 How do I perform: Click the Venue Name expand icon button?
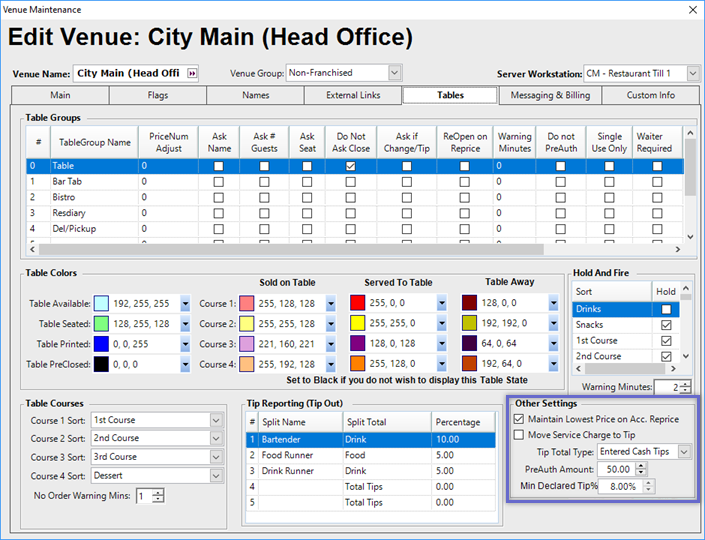tap(192, 74)
